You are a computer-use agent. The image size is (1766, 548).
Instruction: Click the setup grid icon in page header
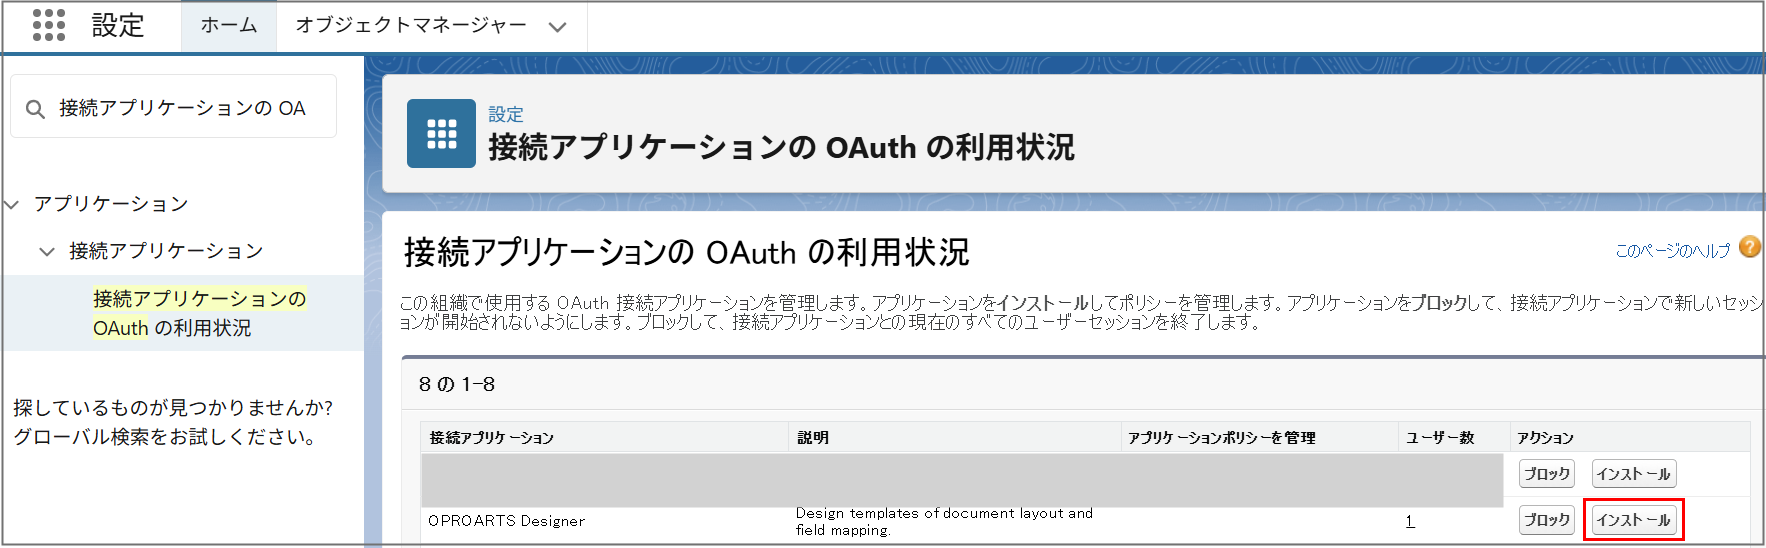coord(441,134)
